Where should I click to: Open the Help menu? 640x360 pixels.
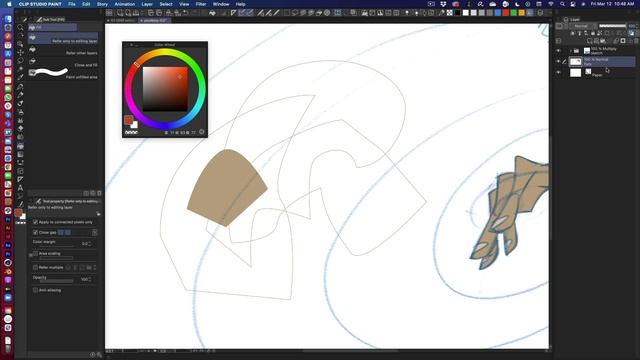pyautogui.click(x=240, y=4)
